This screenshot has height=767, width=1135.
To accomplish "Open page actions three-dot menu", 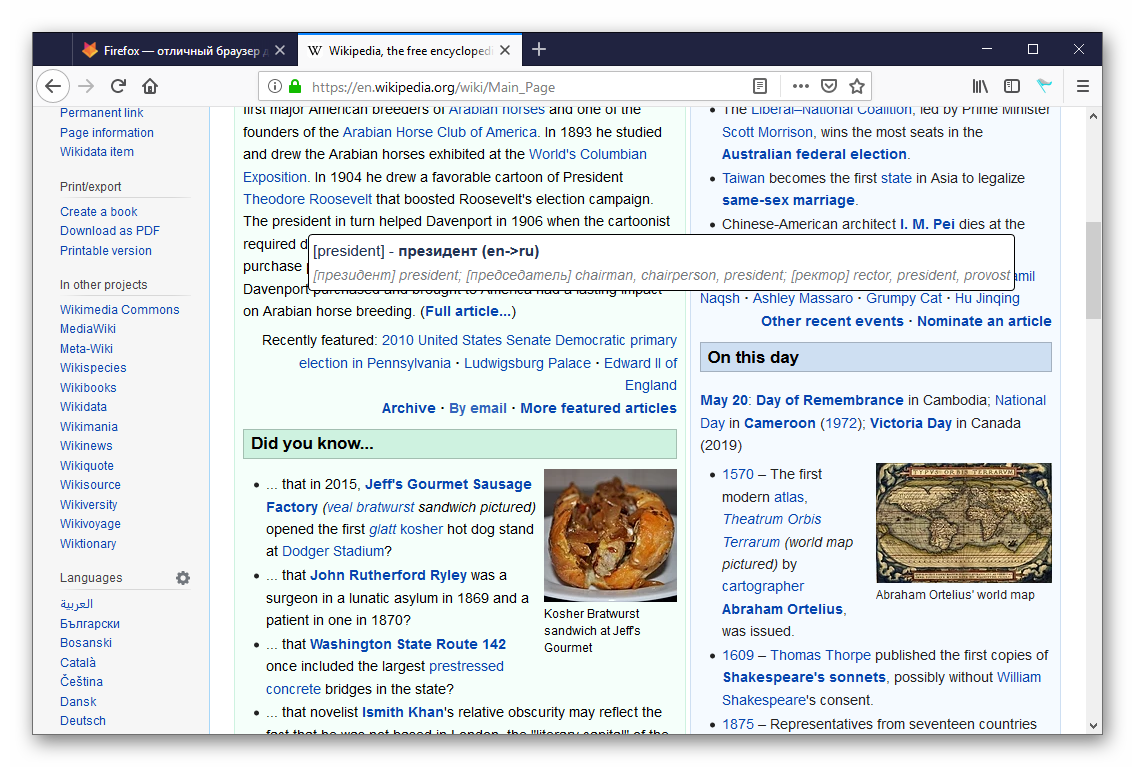I will click(800, 86).
